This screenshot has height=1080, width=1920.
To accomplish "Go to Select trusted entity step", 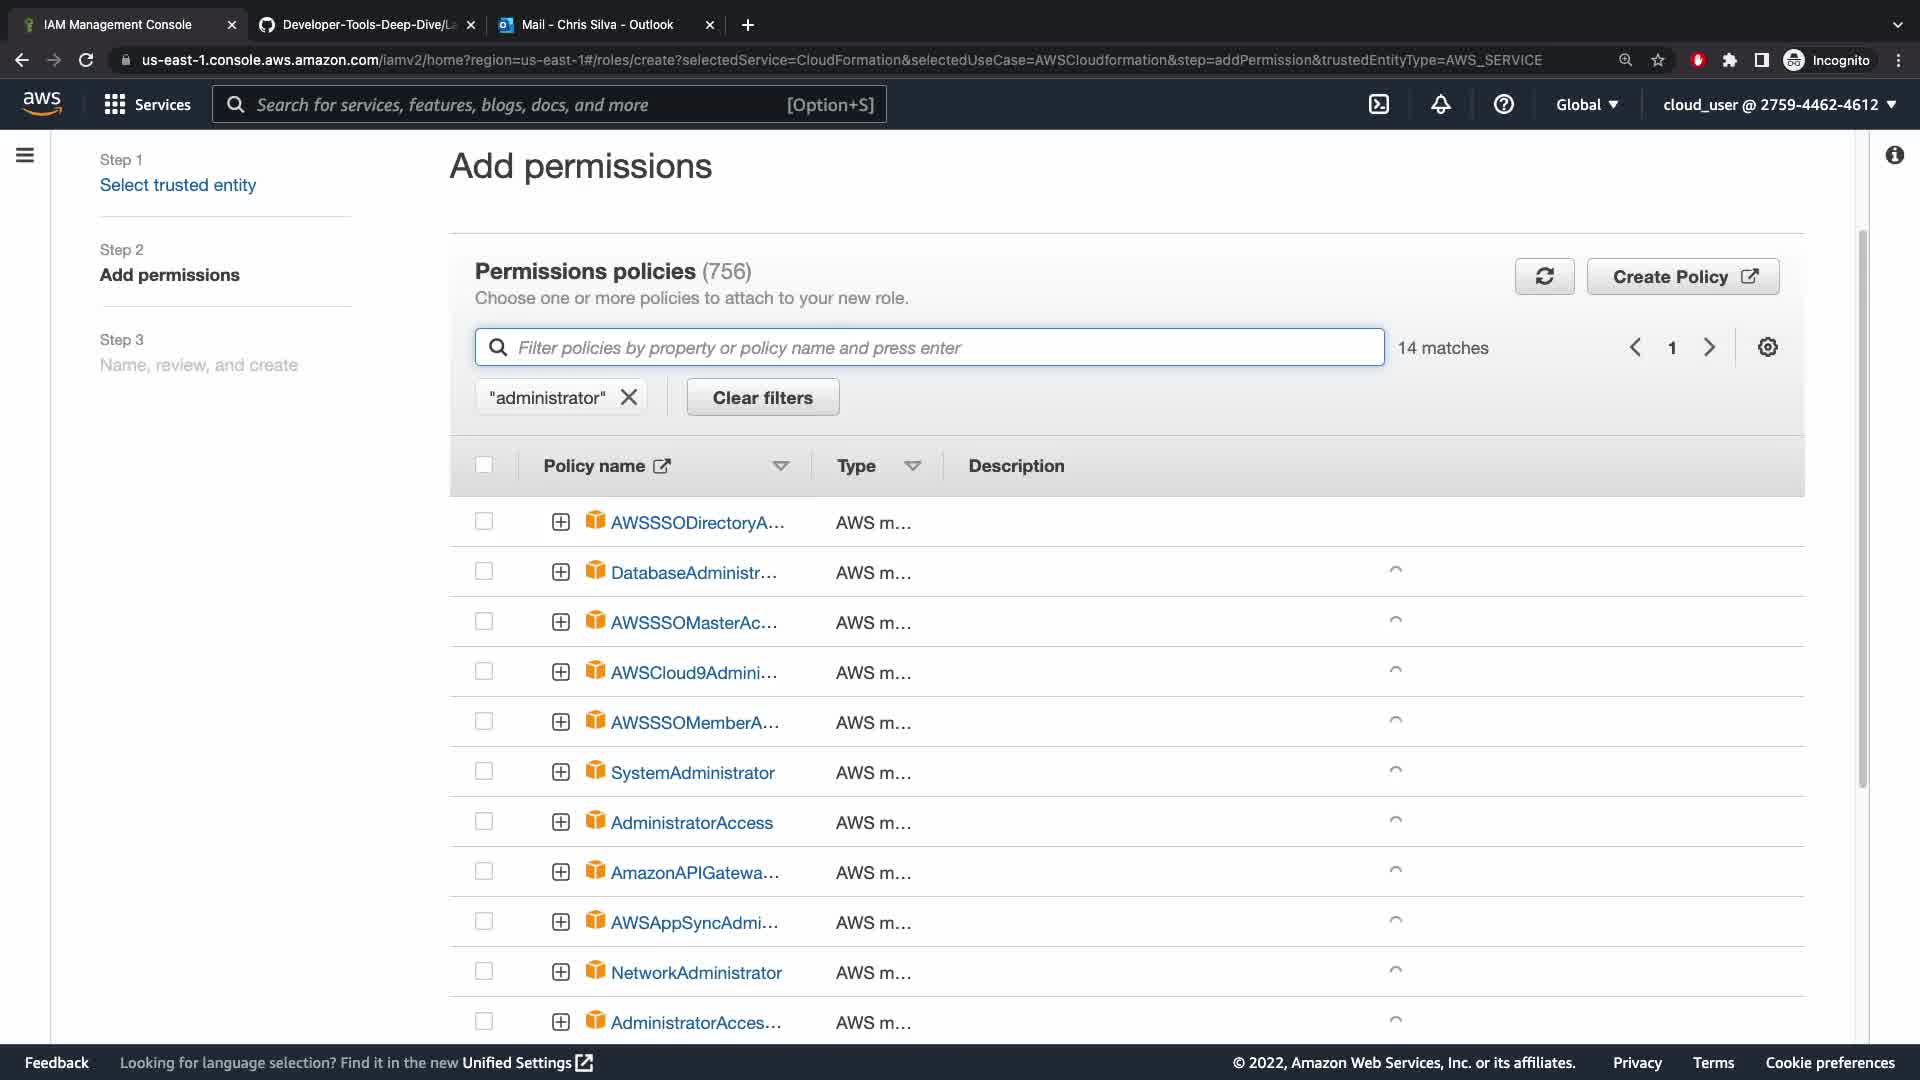I will [178, 185].
